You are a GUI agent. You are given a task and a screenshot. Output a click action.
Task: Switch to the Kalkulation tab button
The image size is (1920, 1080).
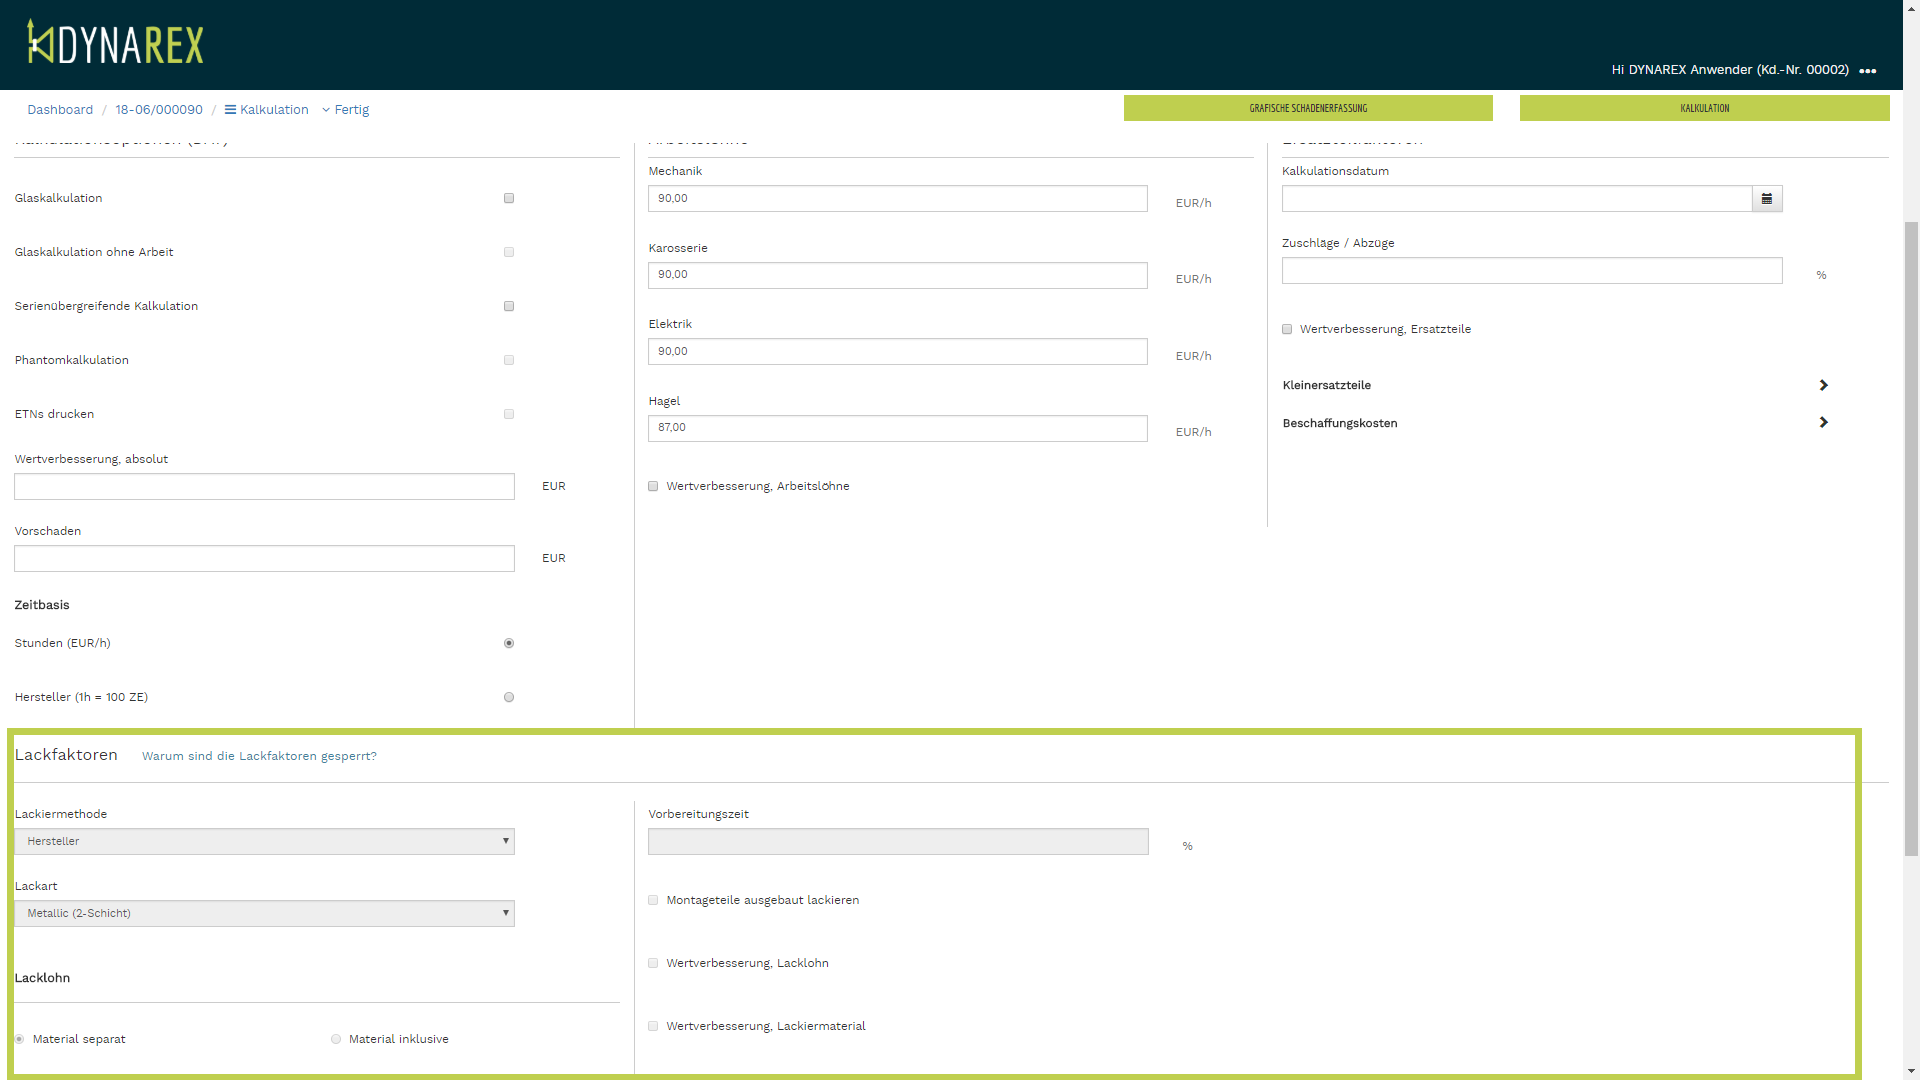1704,108
